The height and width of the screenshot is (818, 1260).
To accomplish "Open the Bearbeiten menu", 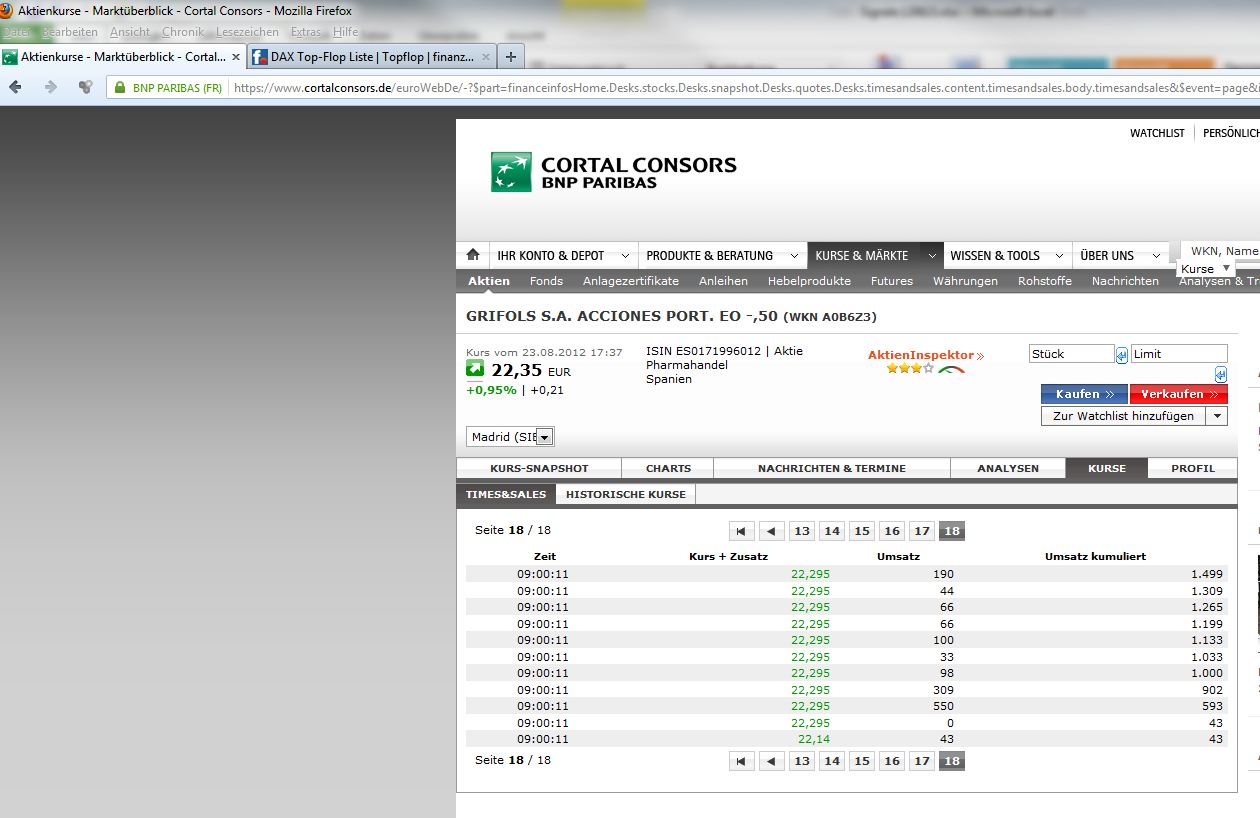I will 70,32.
